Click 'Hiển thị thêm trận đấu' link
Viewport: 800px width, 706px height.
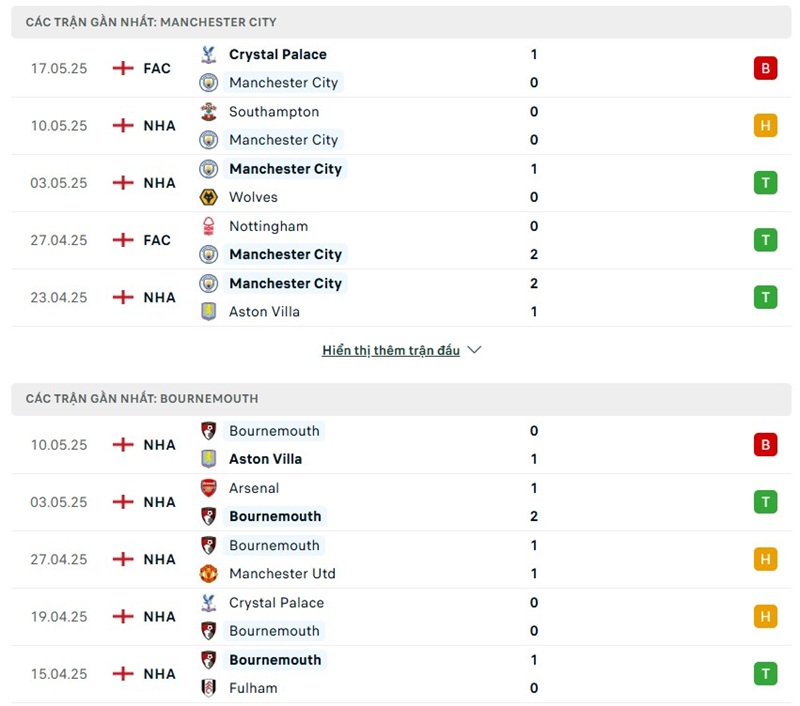click(391, 351)
